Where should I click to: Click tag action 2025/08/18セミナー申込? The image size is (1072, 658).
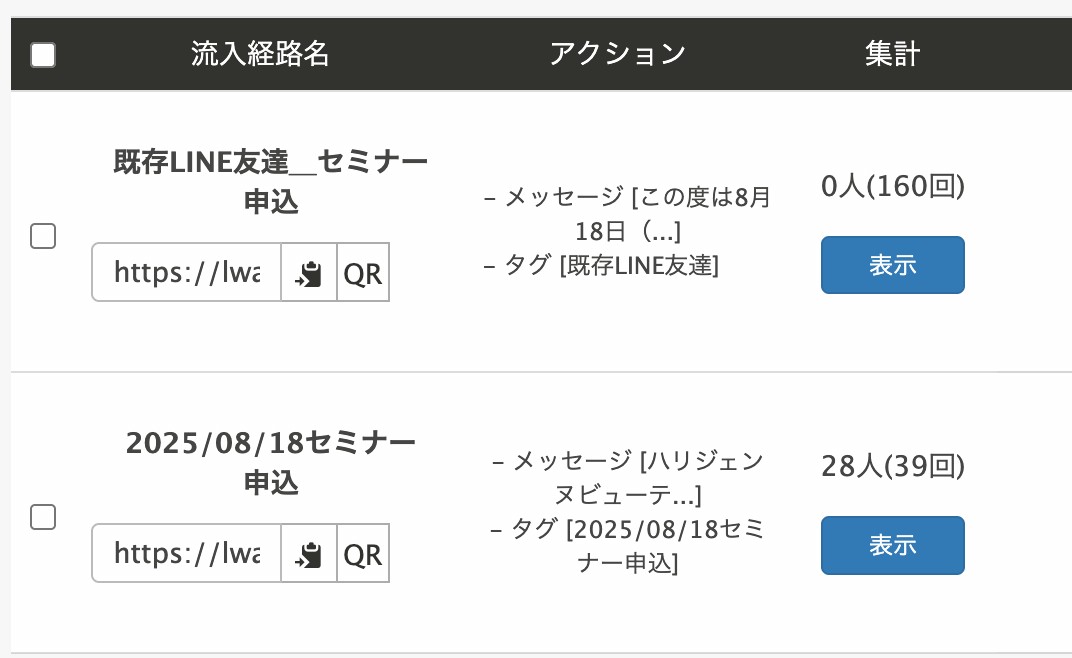[628, 546]
